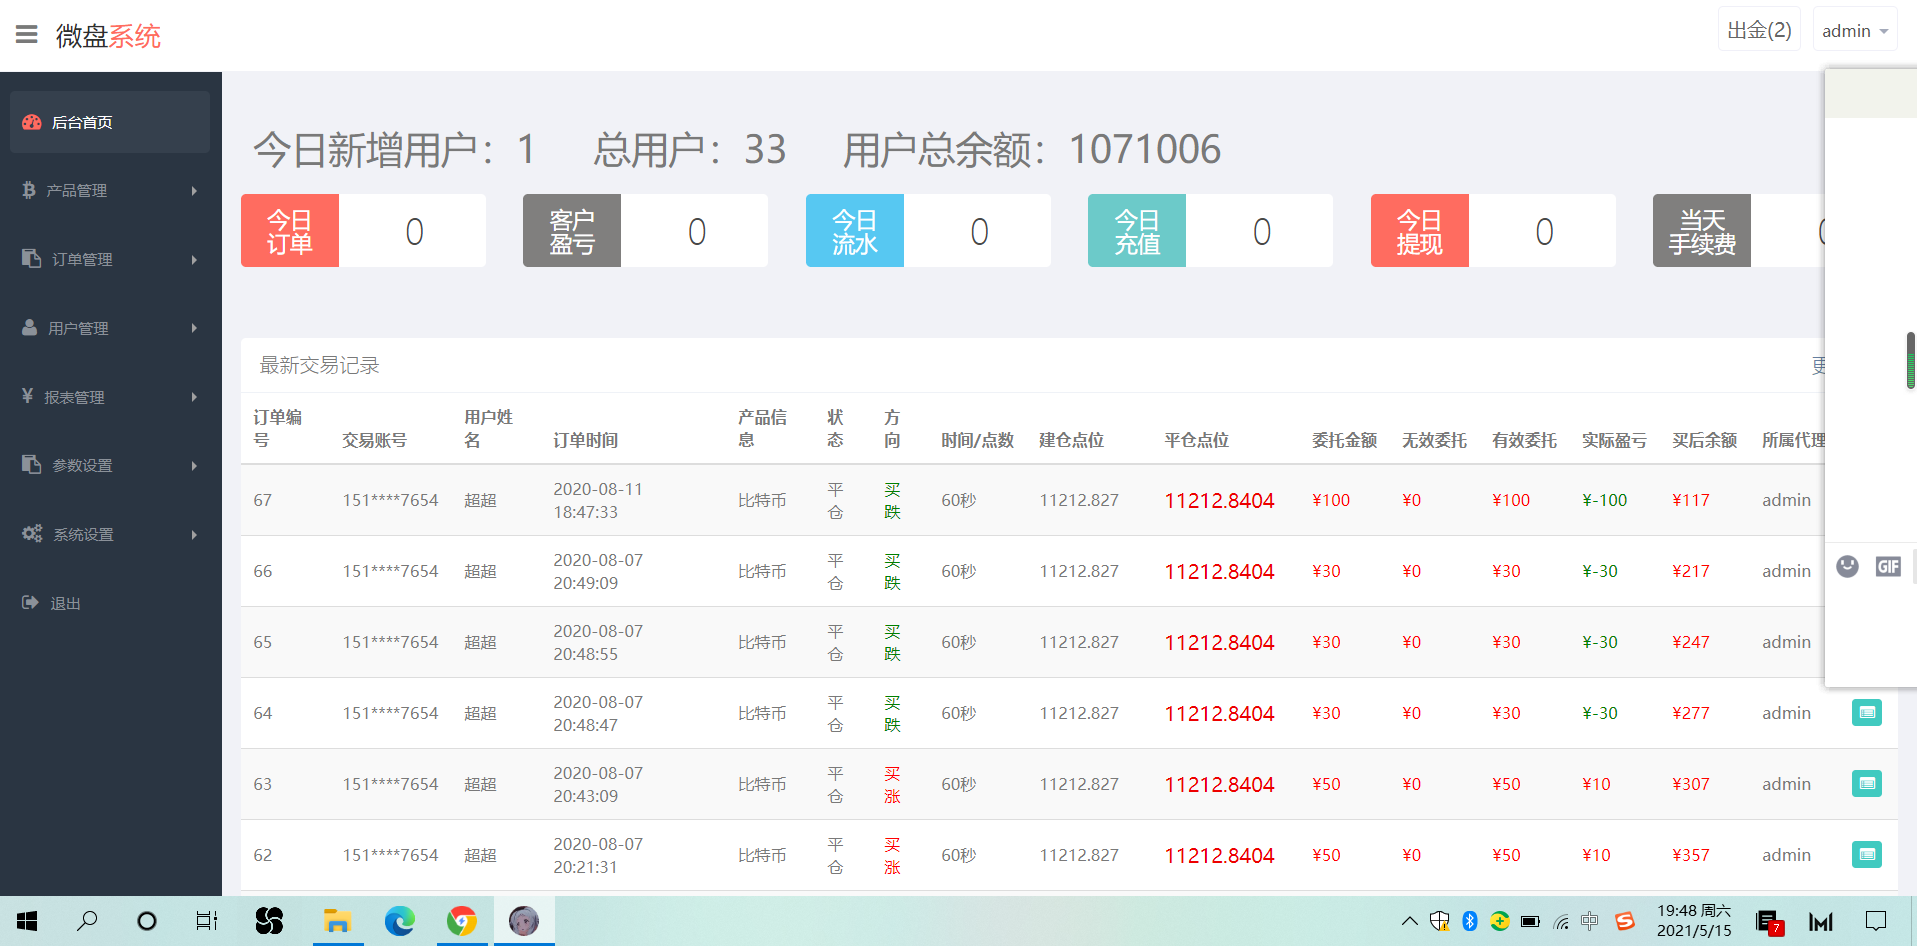Expand the 参数设置 submenu arrow

coord(194,465)
